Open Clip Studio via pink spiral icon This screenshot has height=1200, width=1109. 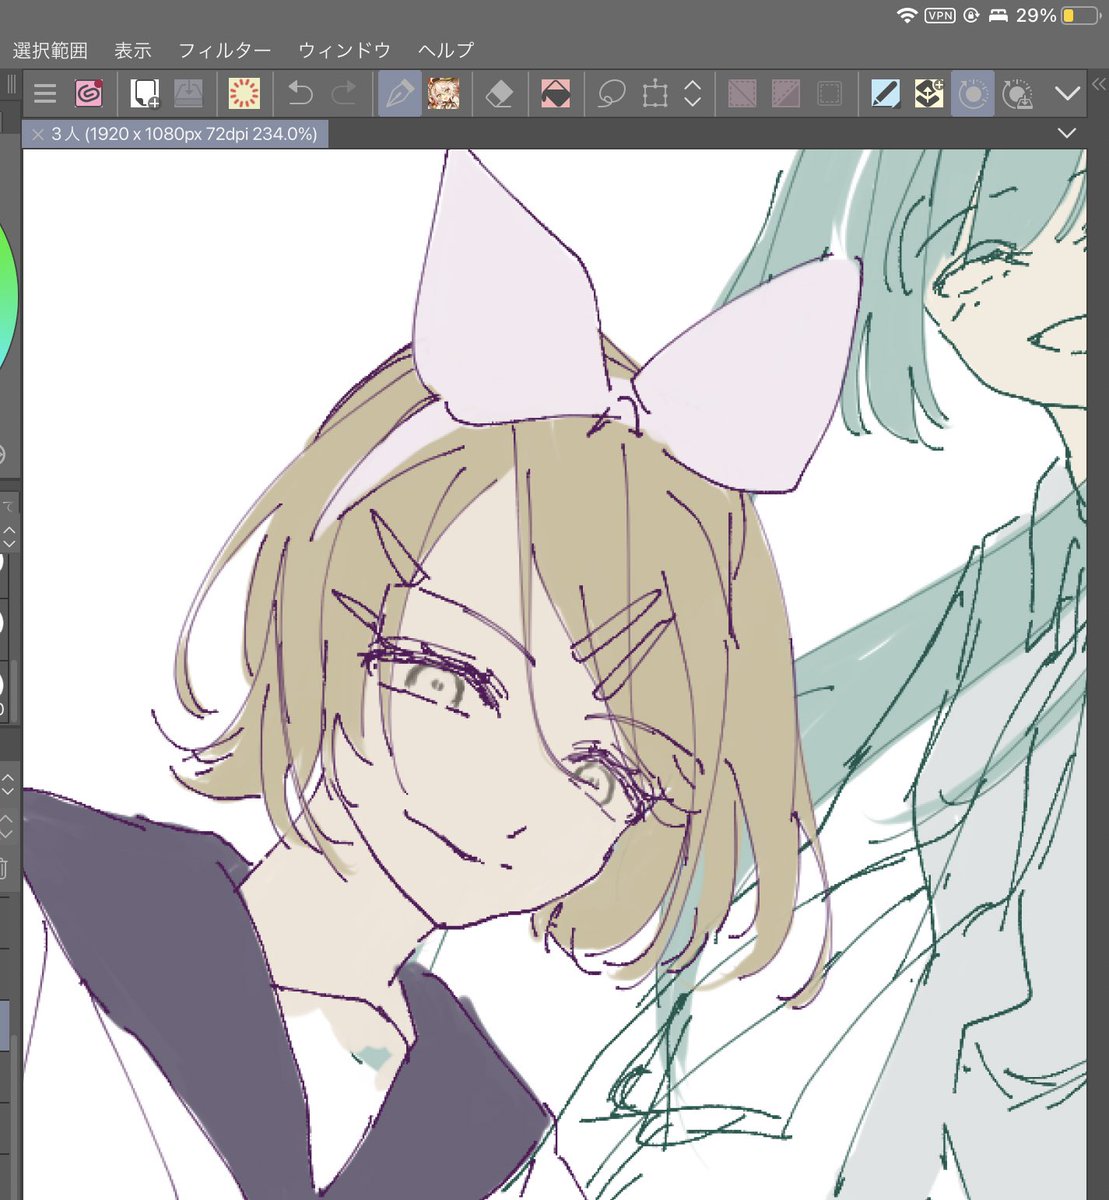click(x=89, y=94)
